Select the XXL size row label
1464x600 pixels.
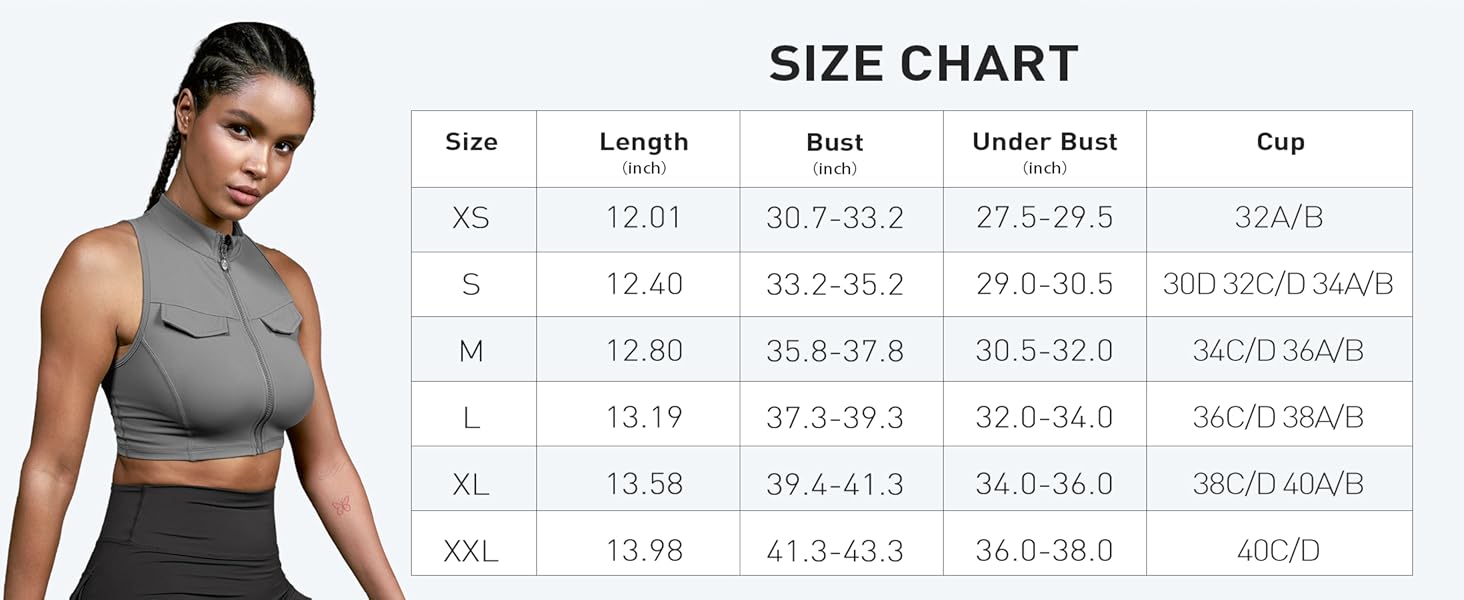(471, 550)
